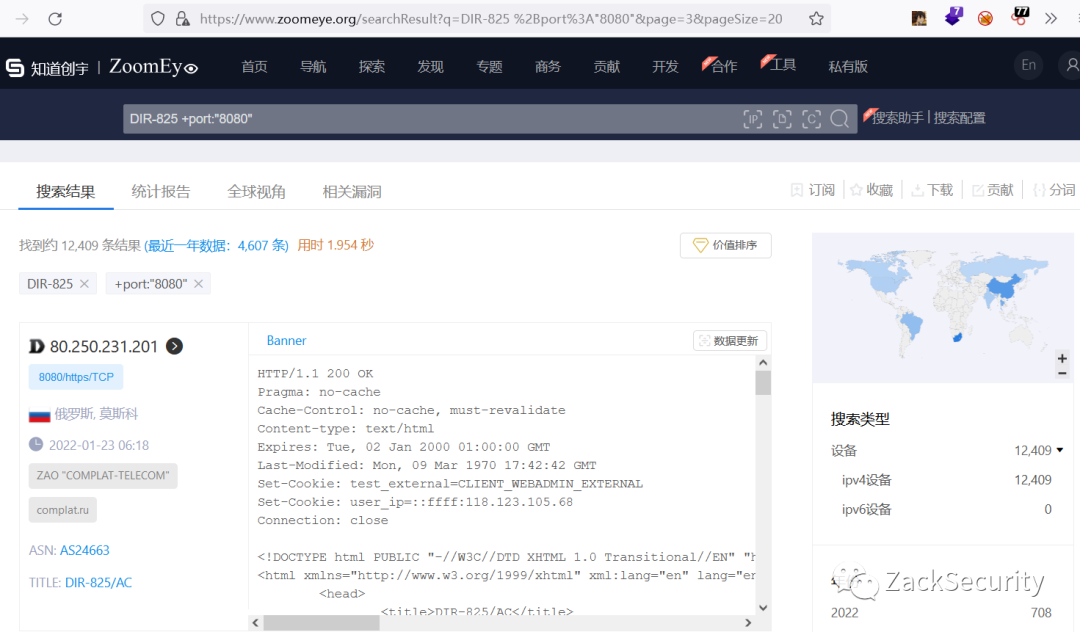Open the 探索 menu
1080x632 pixels.
pyautogui.click(x=371, y=66)
